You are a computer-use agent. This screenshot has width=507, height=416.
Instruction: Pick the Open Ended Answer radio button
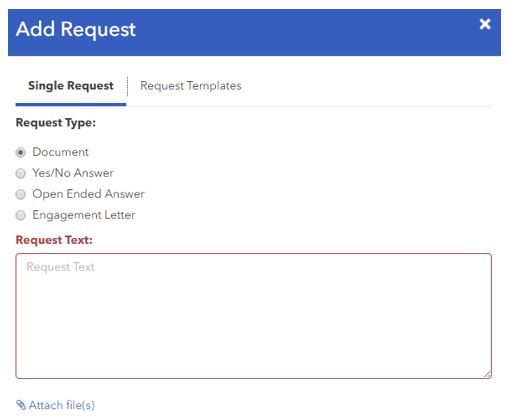(21, 194)
